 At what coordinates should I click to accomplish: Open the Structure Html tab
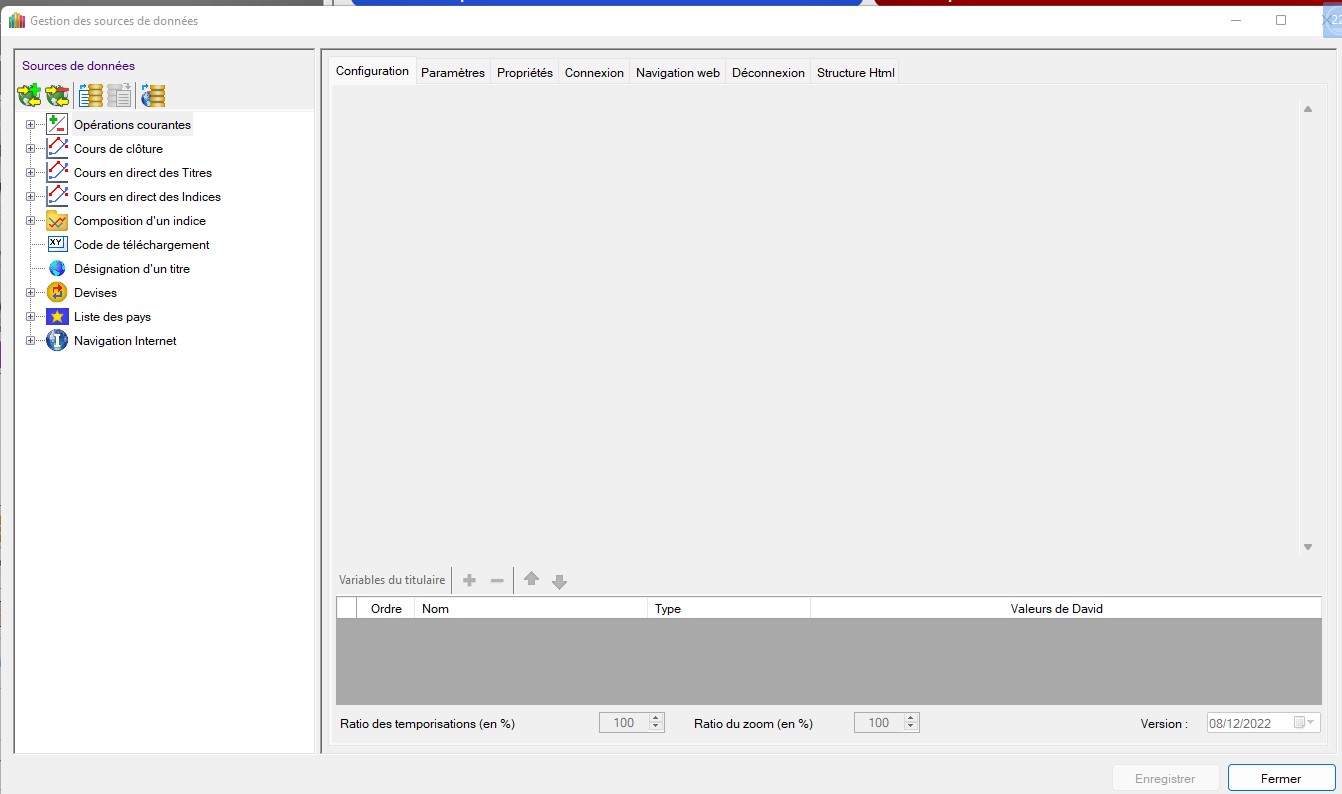coord(855,73)
